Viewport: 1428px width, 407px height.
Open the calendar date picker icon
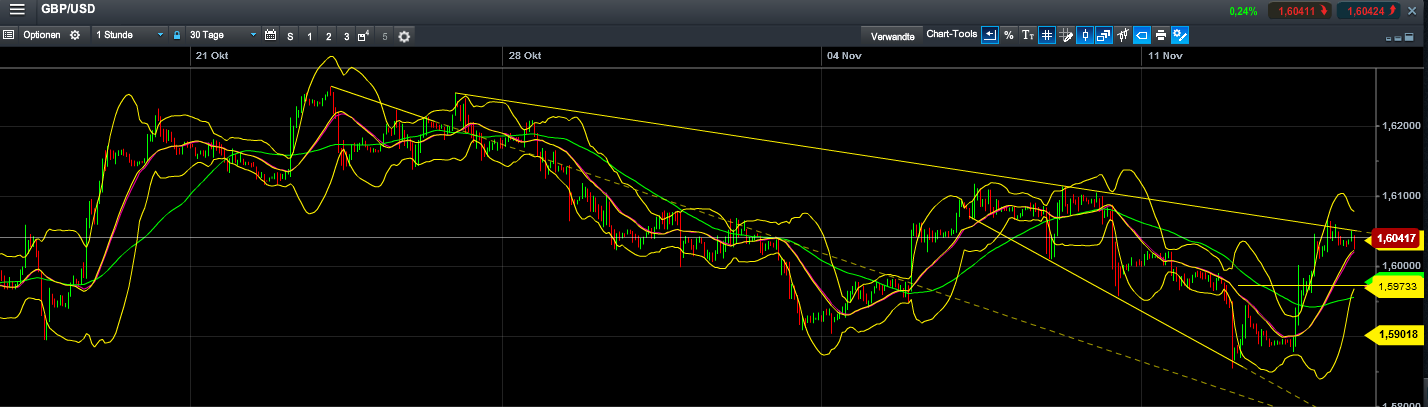pos(270,35)
